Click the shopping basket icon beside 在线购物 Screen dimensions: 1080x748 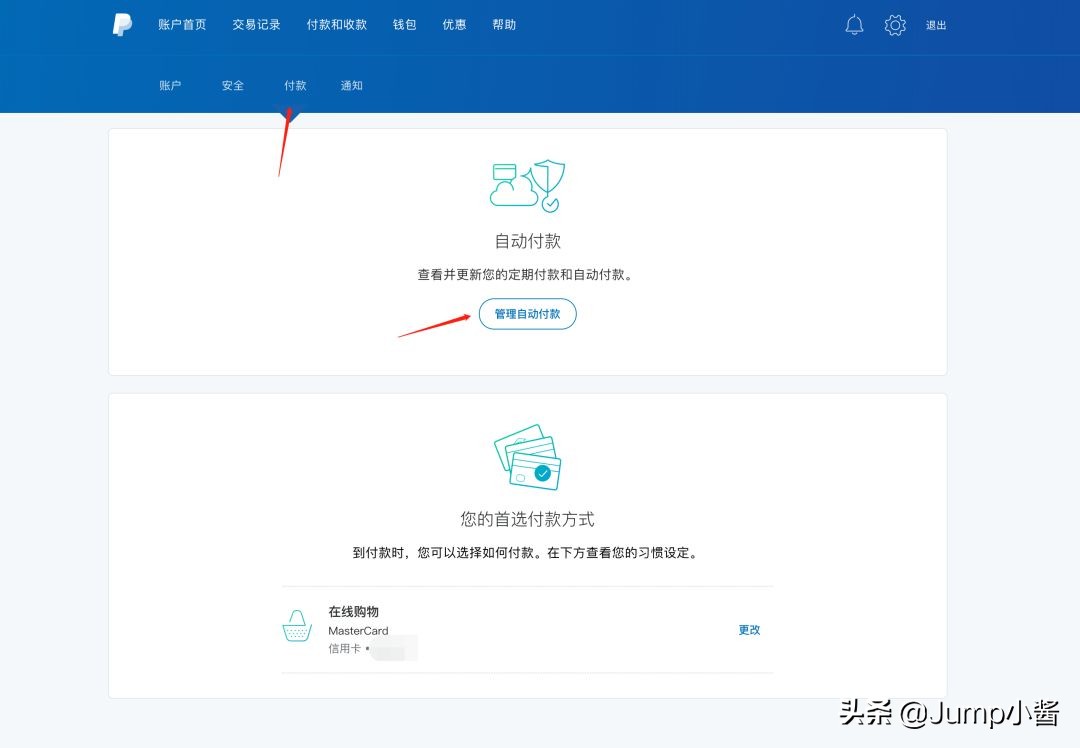296,626
